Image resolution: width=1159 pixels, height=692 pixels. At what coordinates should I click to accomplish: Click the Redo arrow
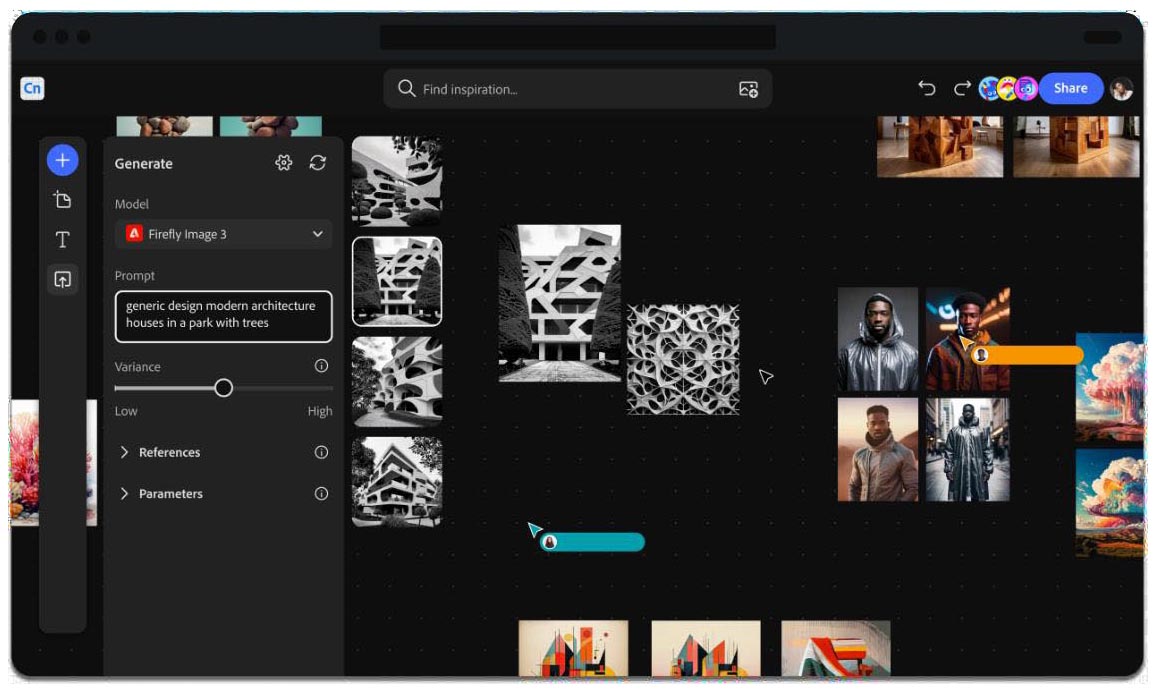pos(962,89)
